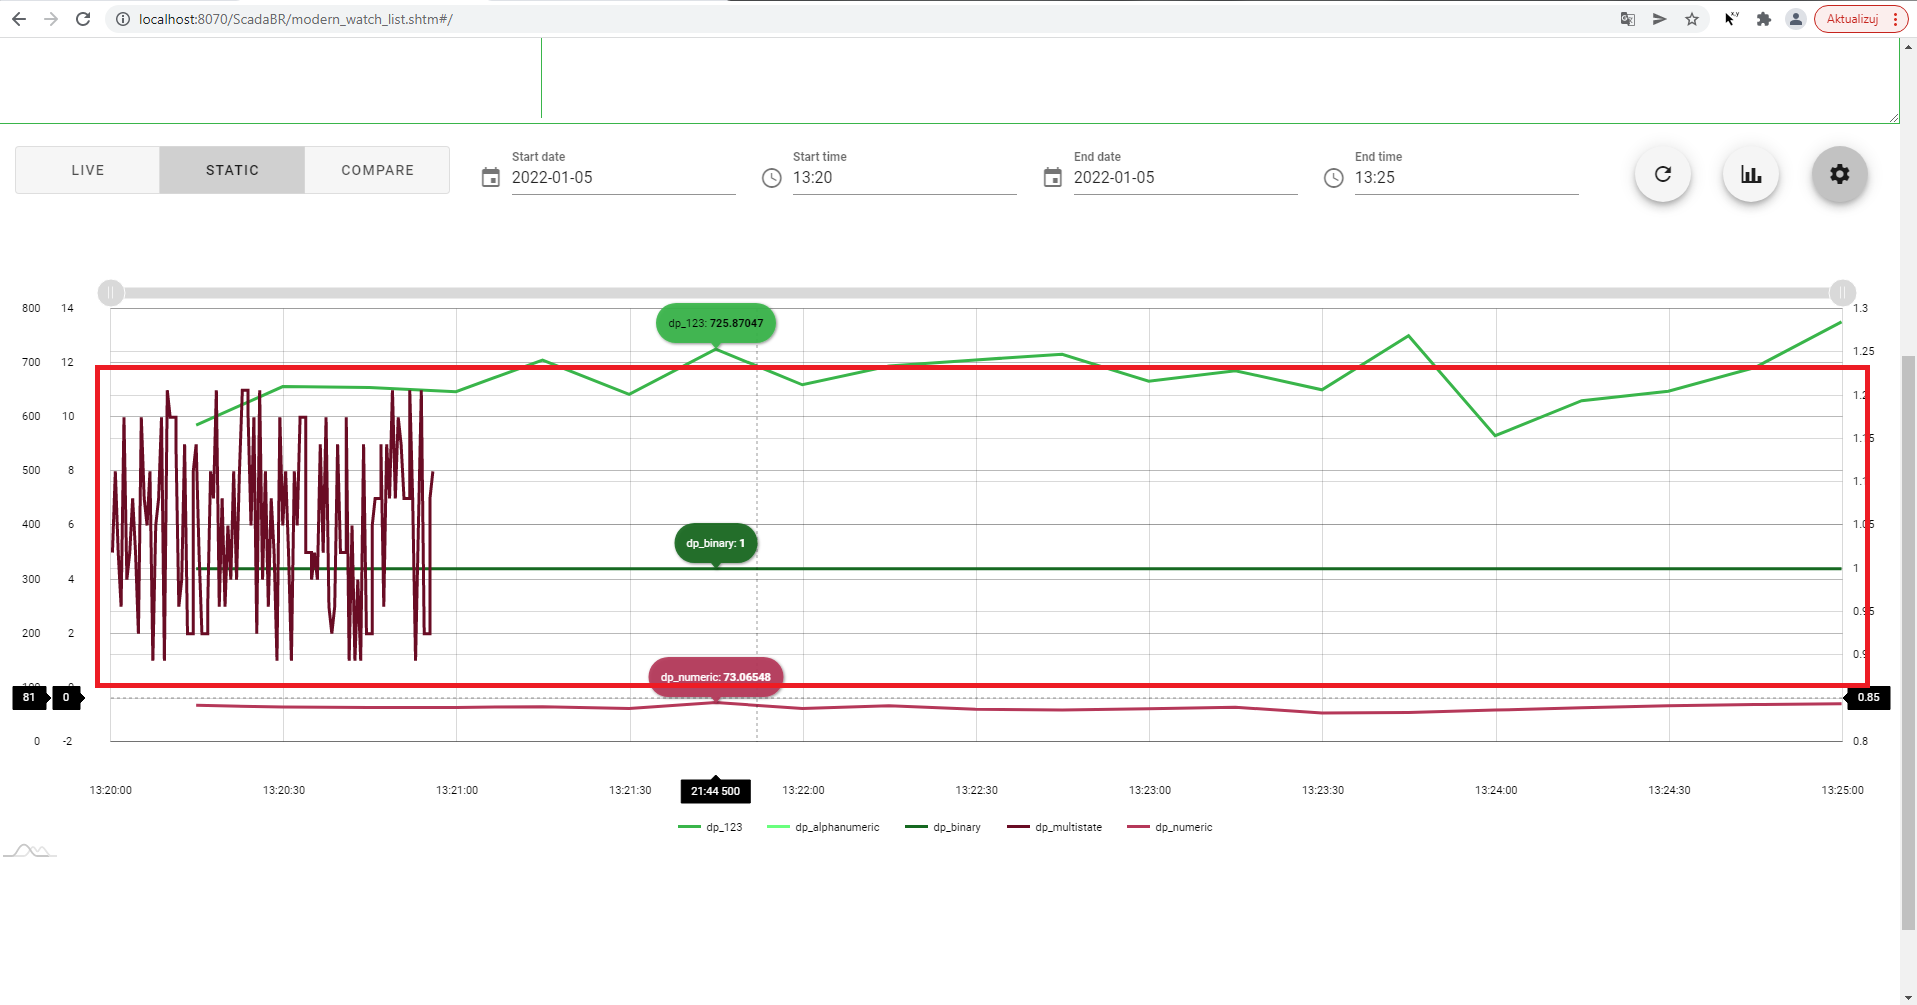Open the End time clock picker
The image size is (1917, 1005).
(1333, 178)
